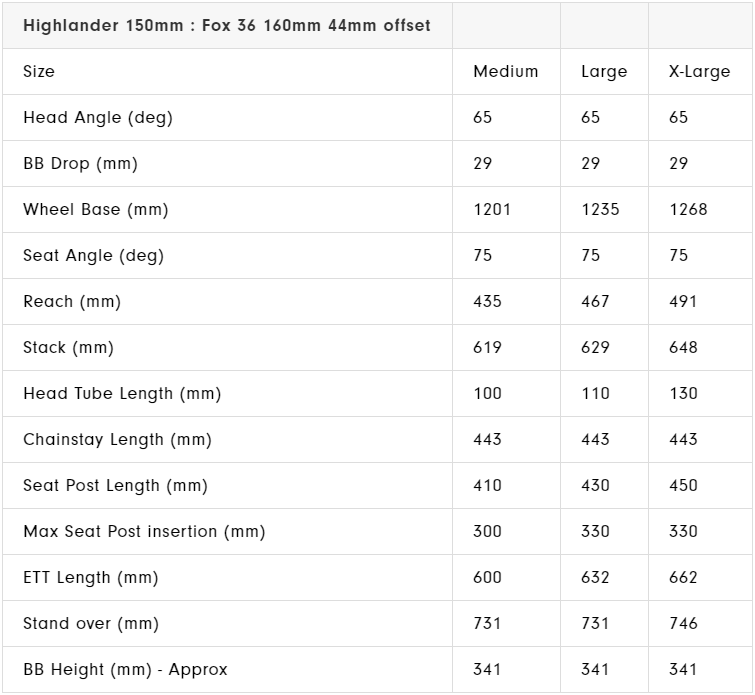Click the 746 stand over value
This screenshot has height=695, width=755.
pos(683,624)
